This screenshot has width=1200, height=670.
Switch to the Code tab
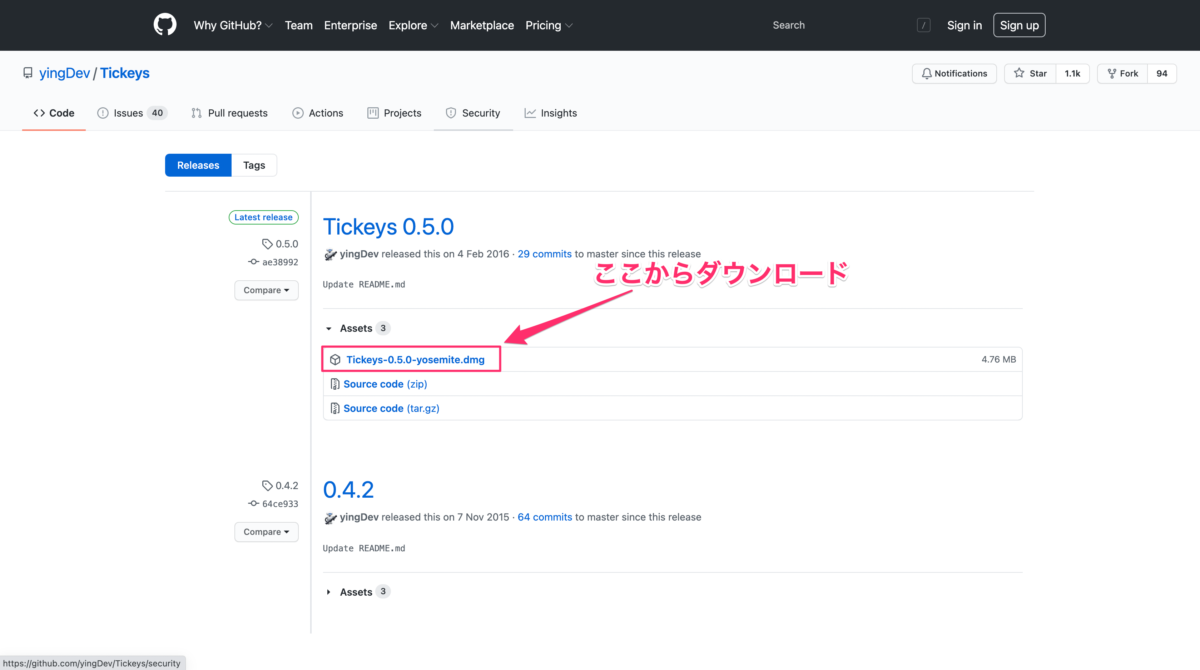tap(53, 113)
